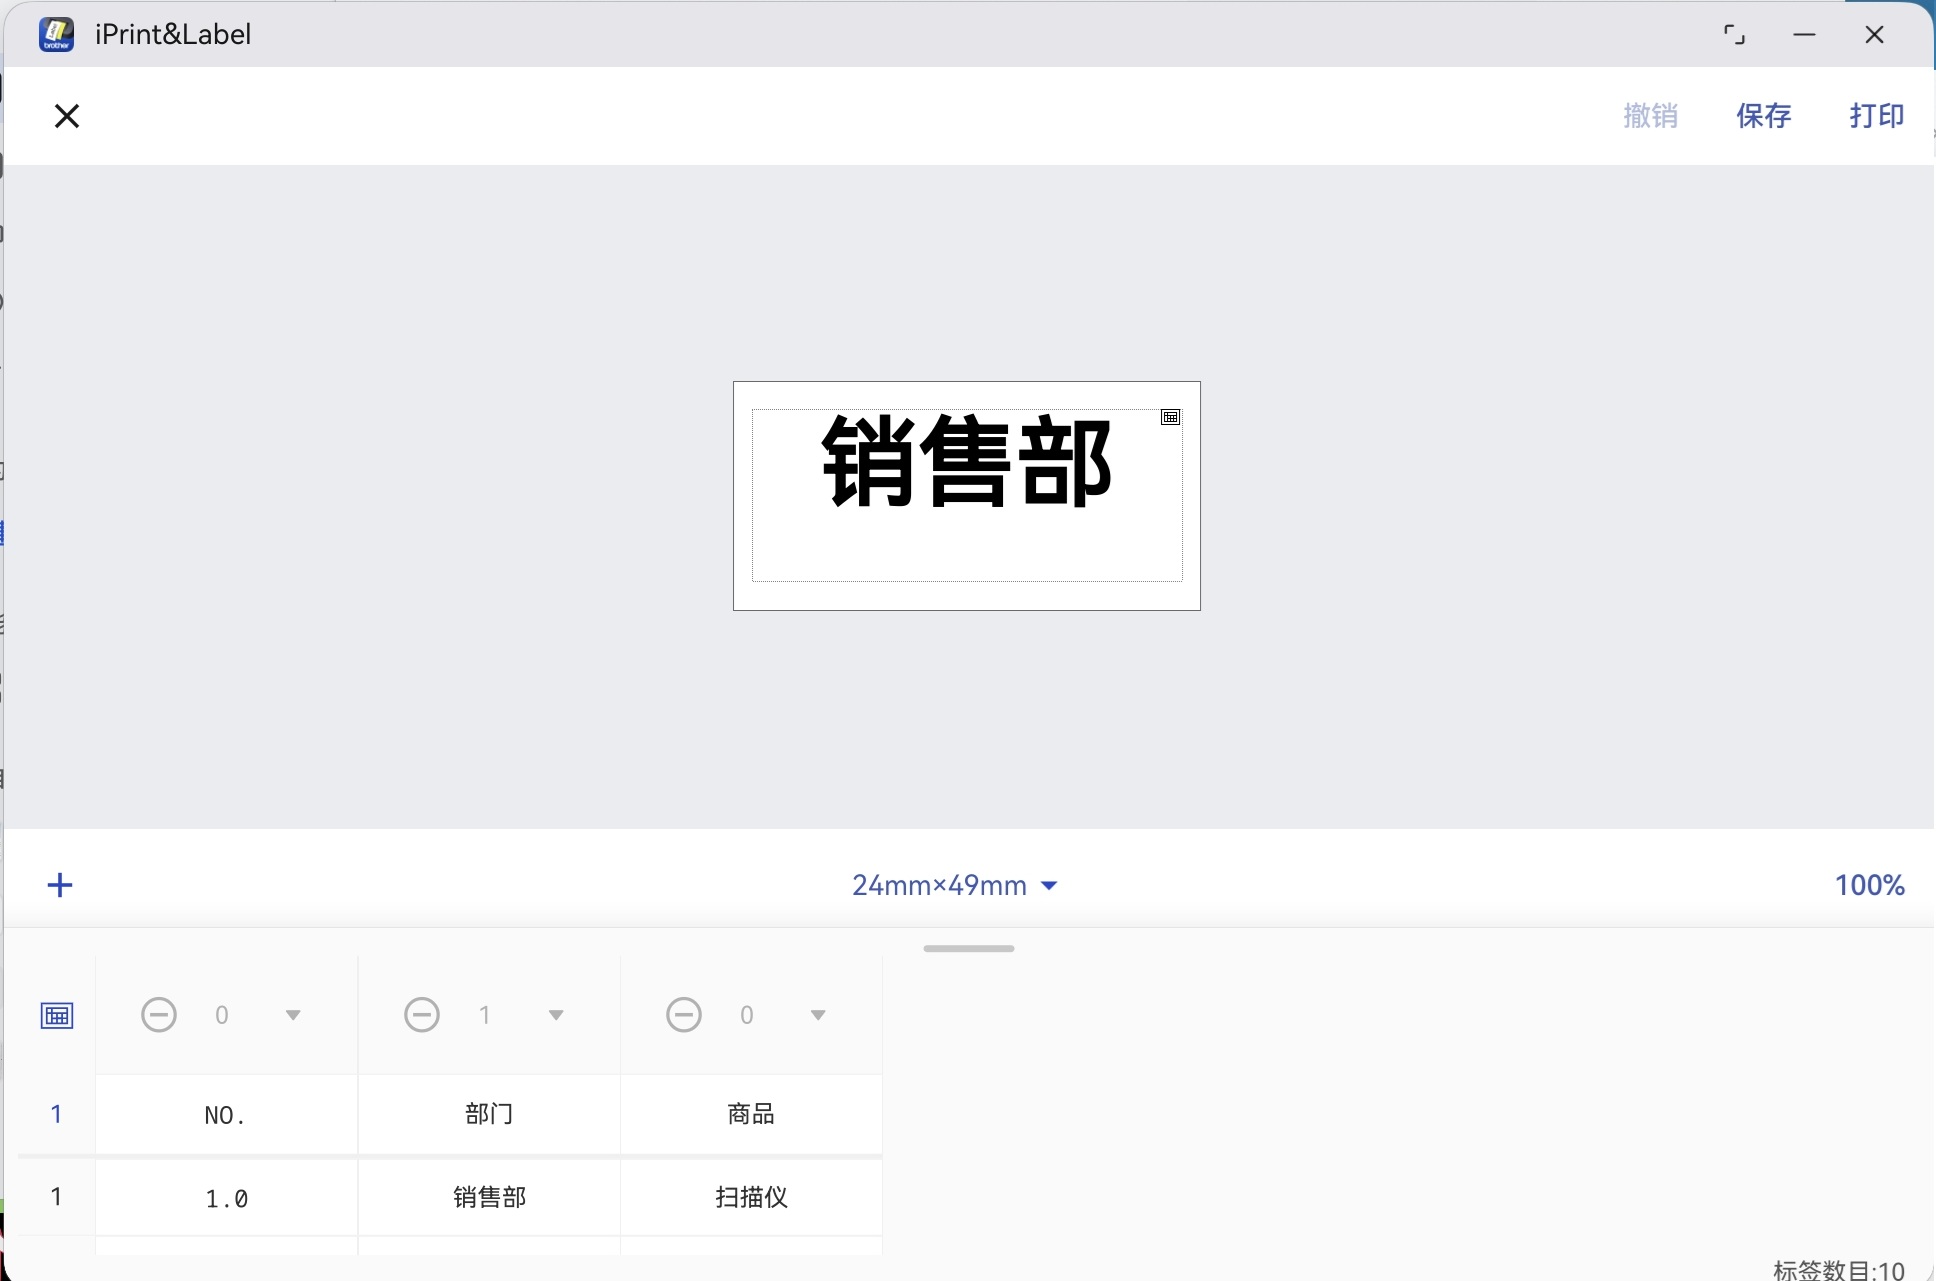This screenshot has height=1281, width=1936.
Task: Click value 0 in 商品 column selector
Action: [747, 1015]
